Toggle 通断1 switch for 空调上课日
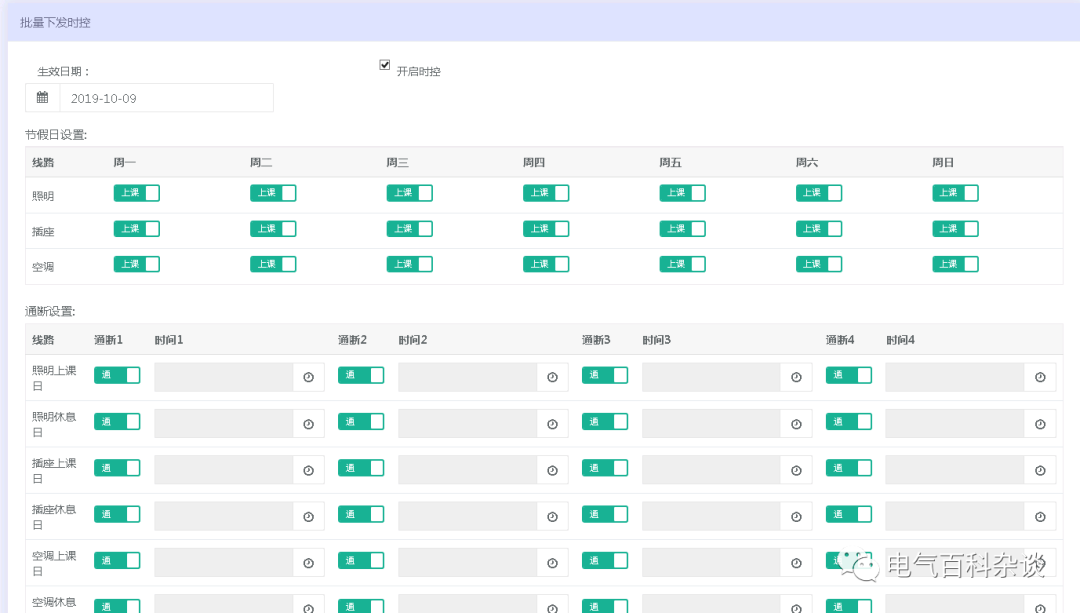 (x=117, y=561)
